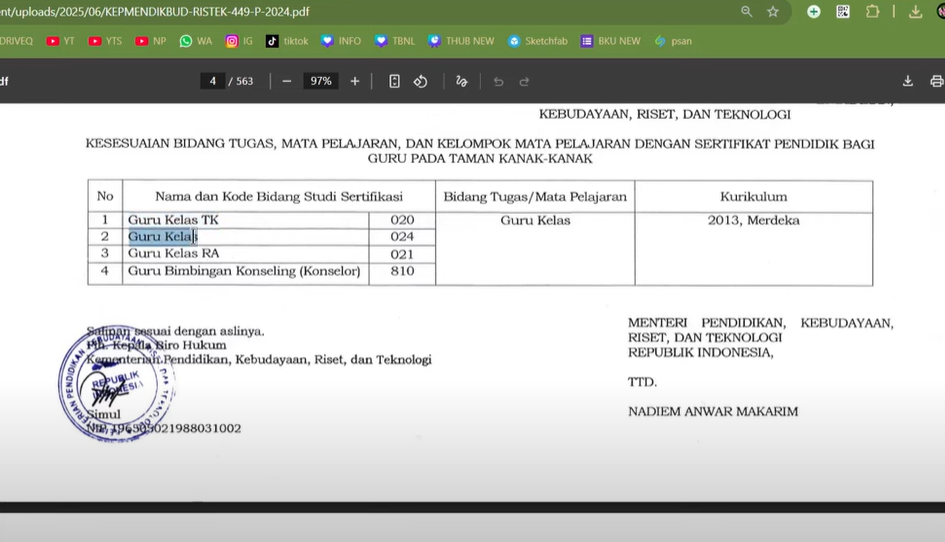Click the highlighted 'Guru Kelas' row 2 text
945x542 pixels.
pyautogui.click(x=162, y=236)
